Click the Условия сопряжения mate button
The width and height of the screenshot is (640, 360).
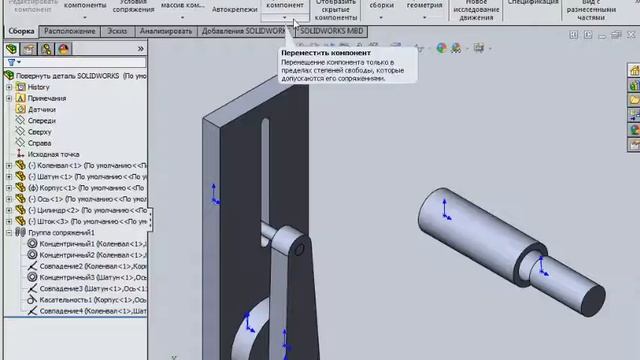[133, 7]
